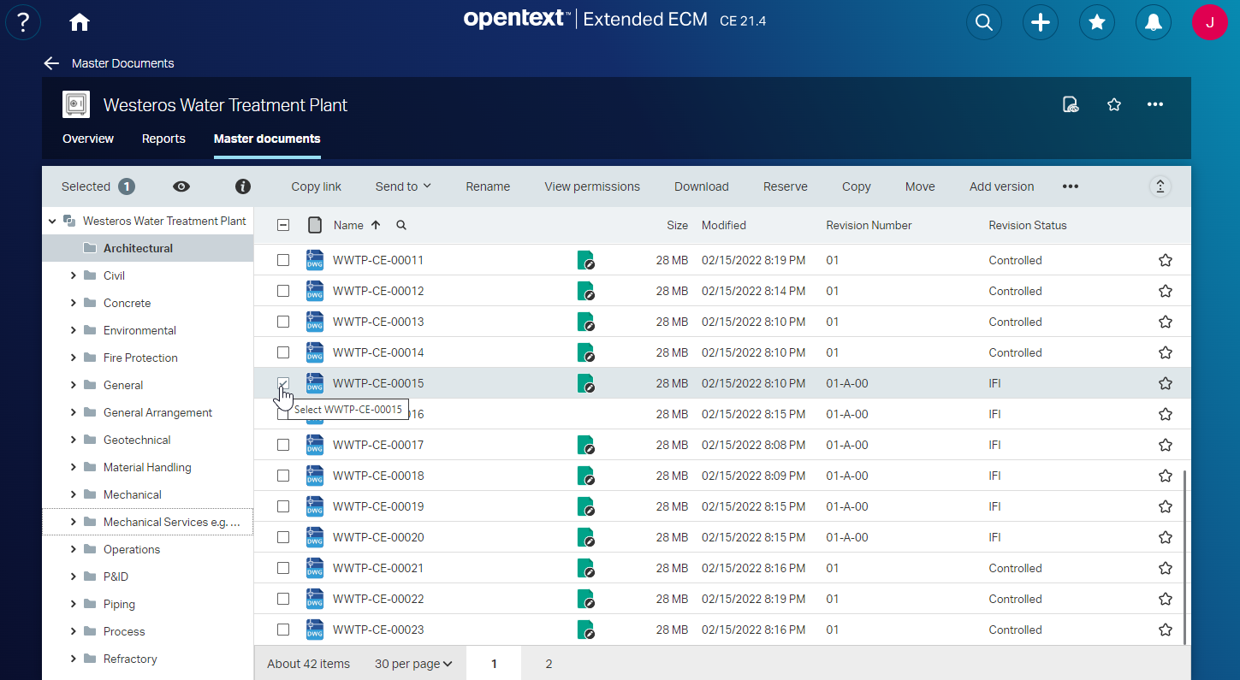1240x680 pixels.
Task: Switch to the Overview tab
Action: click(x=88, y=139)
